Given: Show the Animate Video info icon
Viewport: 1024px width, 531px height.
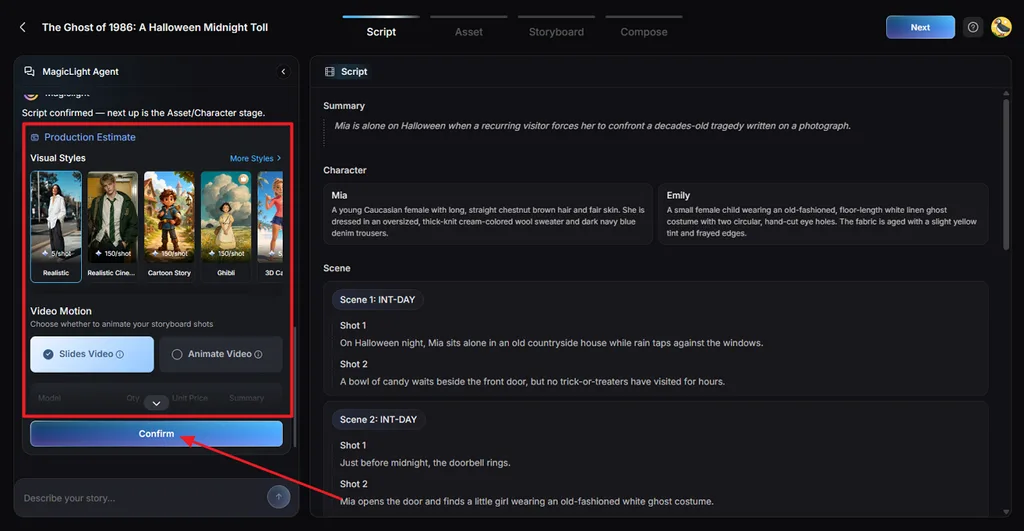Looking at the screenshot, I should click(x=258, y=355).
